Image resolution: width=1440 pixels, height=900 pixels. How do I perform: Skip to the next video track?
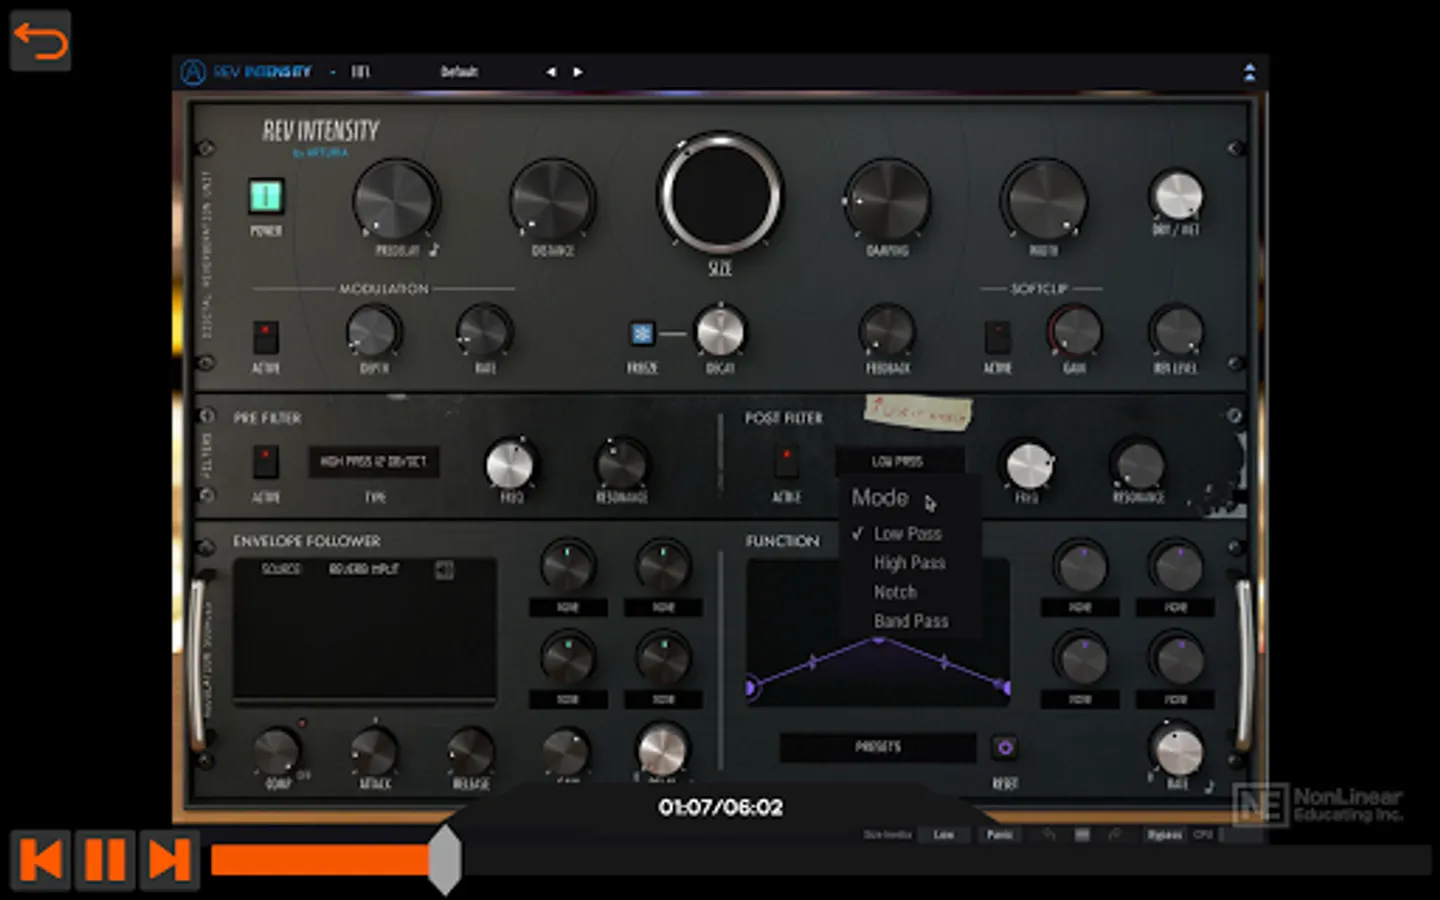pos(169,859)
